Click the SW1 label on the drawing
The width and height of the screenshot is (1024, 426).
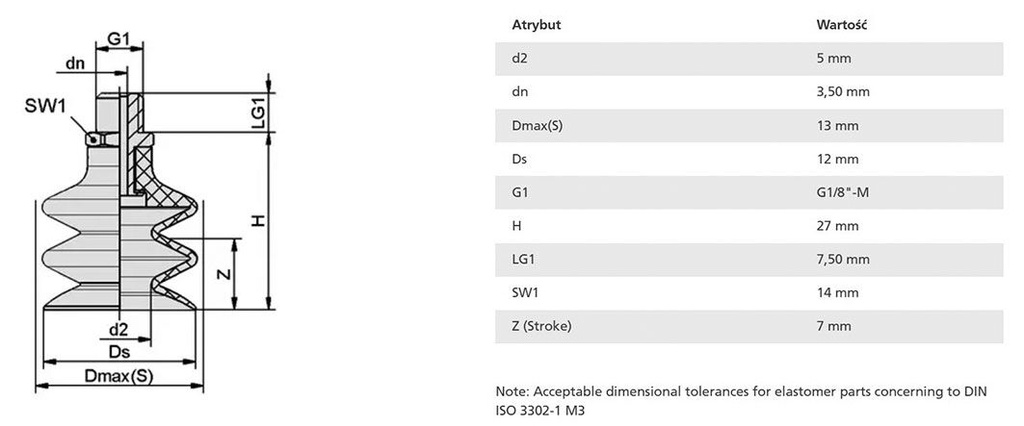click(43, 108)
